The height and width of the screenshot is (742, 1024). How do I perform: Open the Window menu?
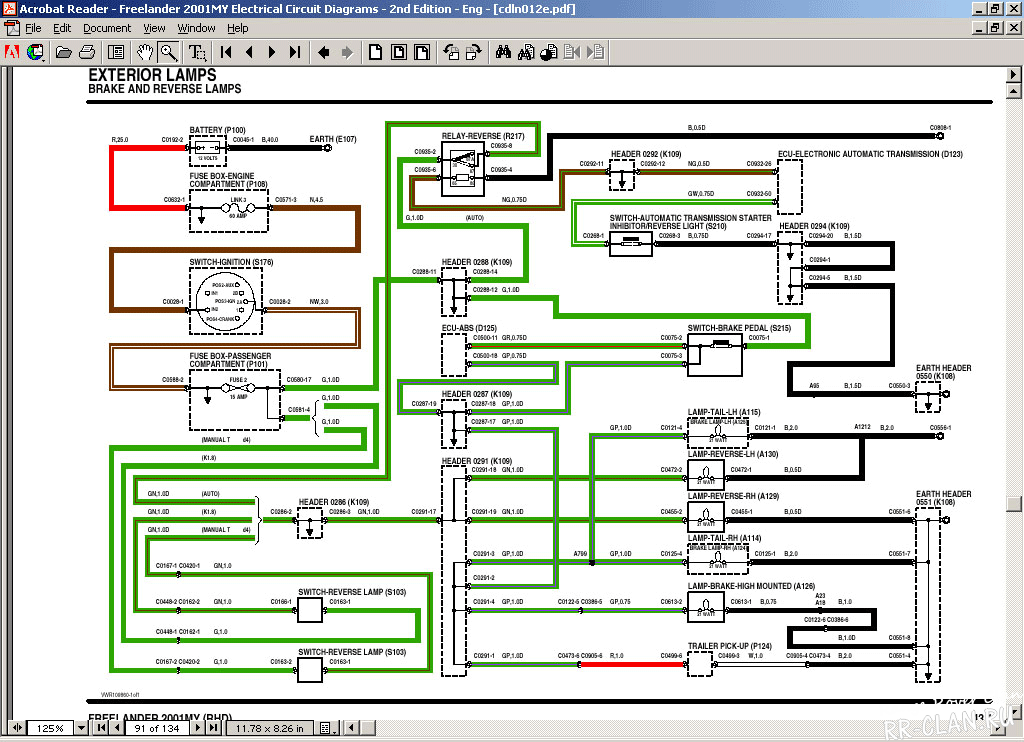coord(196,28)
